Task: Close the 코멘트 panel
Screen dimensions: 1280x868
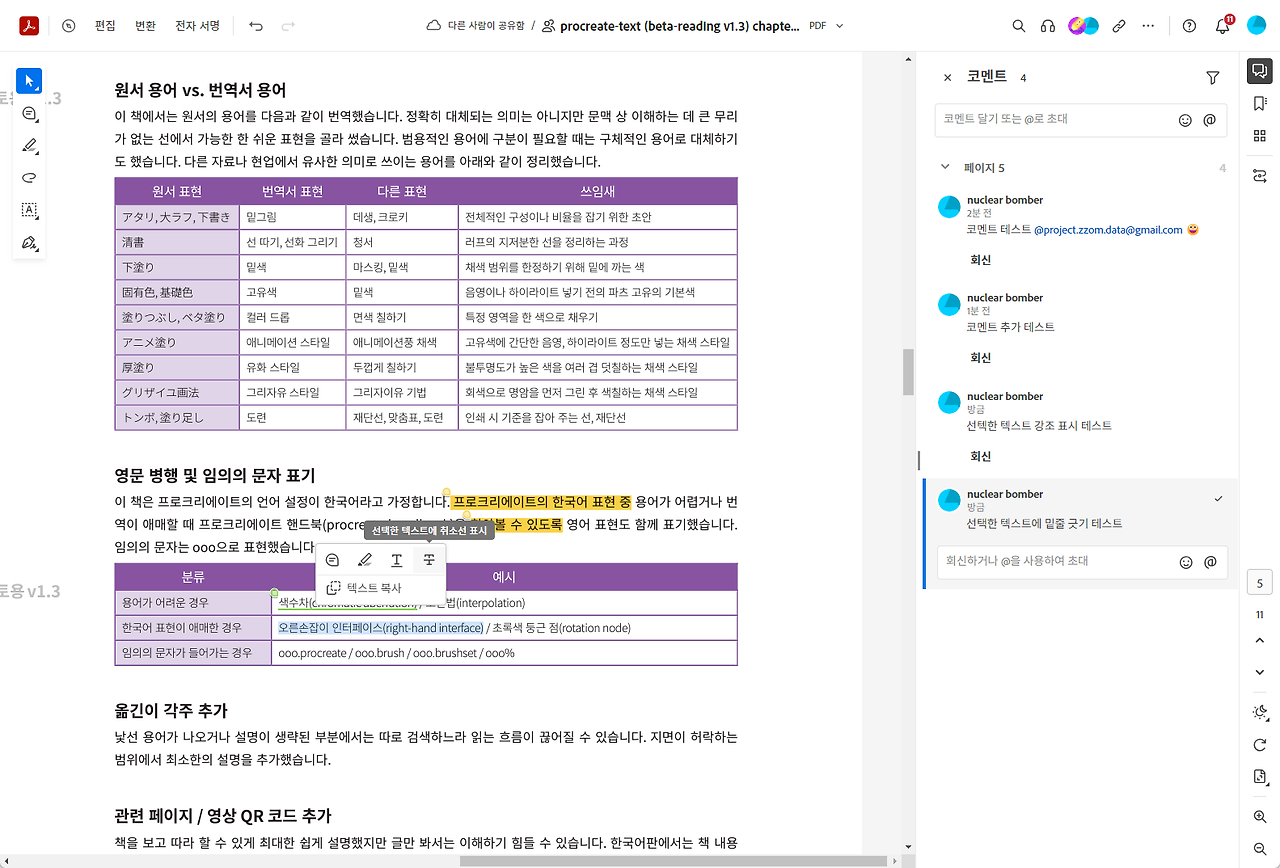Action: tap(947, 78)
